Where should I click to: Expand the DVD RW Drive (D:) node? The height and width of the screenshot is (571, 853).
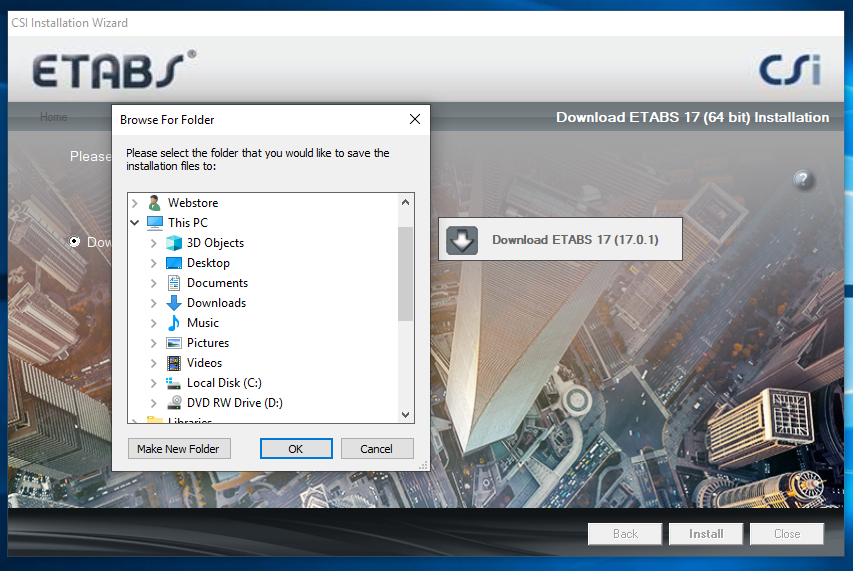coord(154,404)
